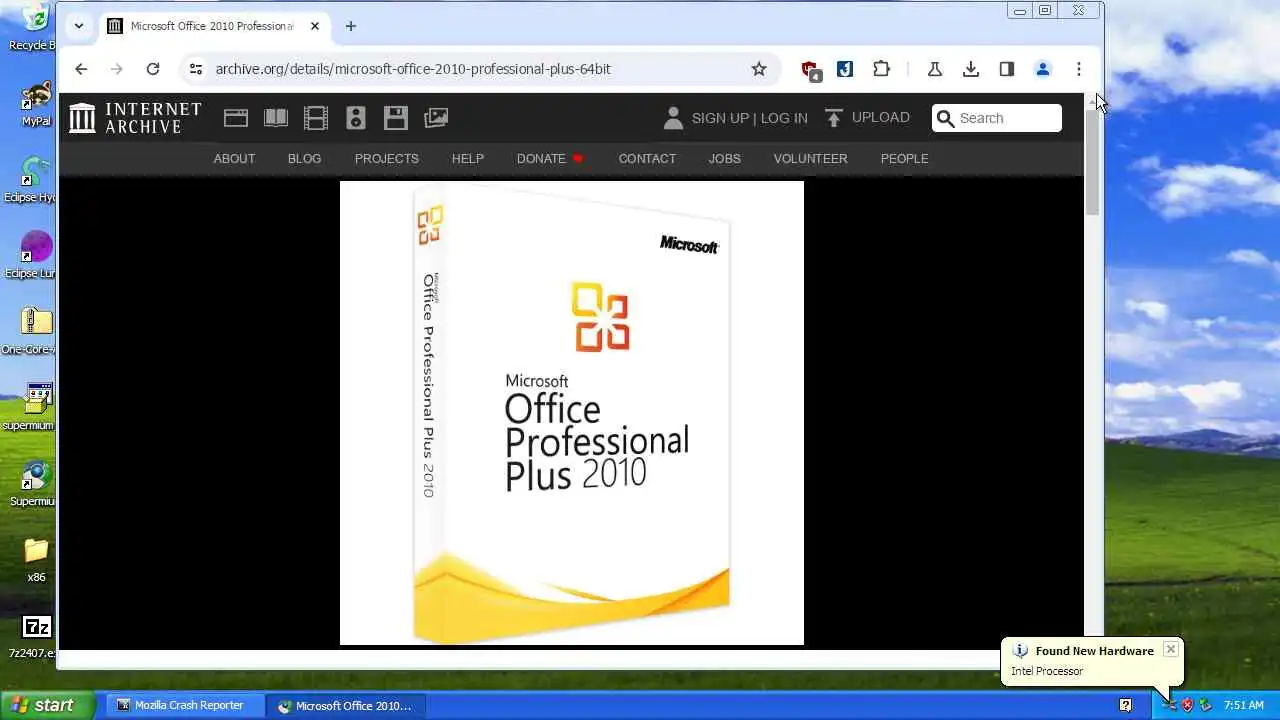Click the 7:51 AM taskbar clock

[x=1243, y=705]
